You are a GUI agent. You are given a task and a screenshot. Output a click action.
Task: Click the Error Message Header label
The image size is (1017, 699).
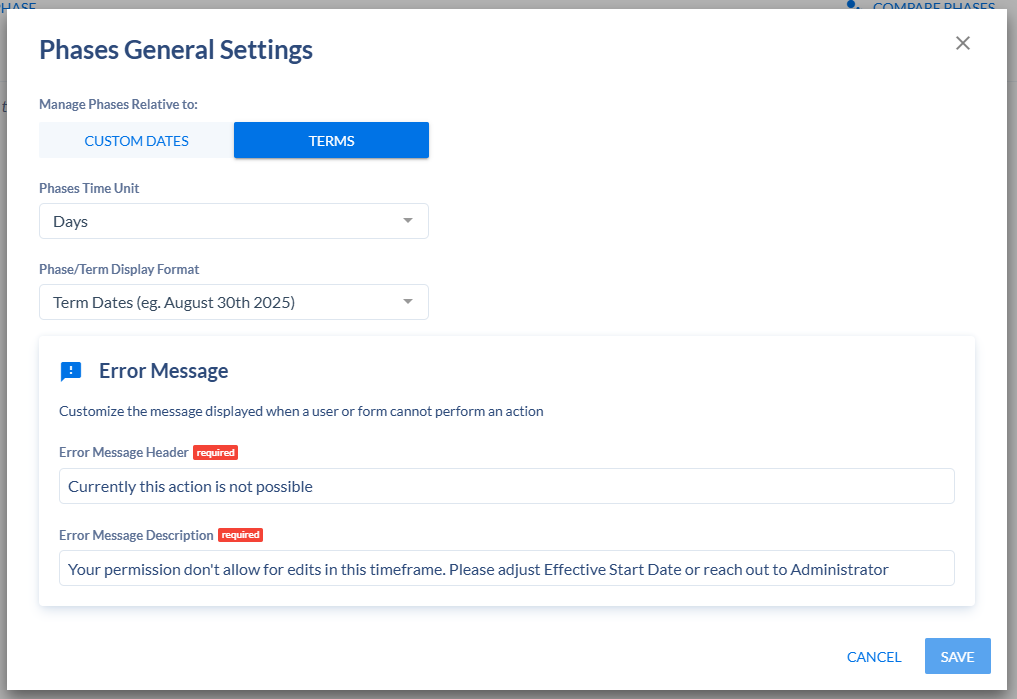[123, 452]
